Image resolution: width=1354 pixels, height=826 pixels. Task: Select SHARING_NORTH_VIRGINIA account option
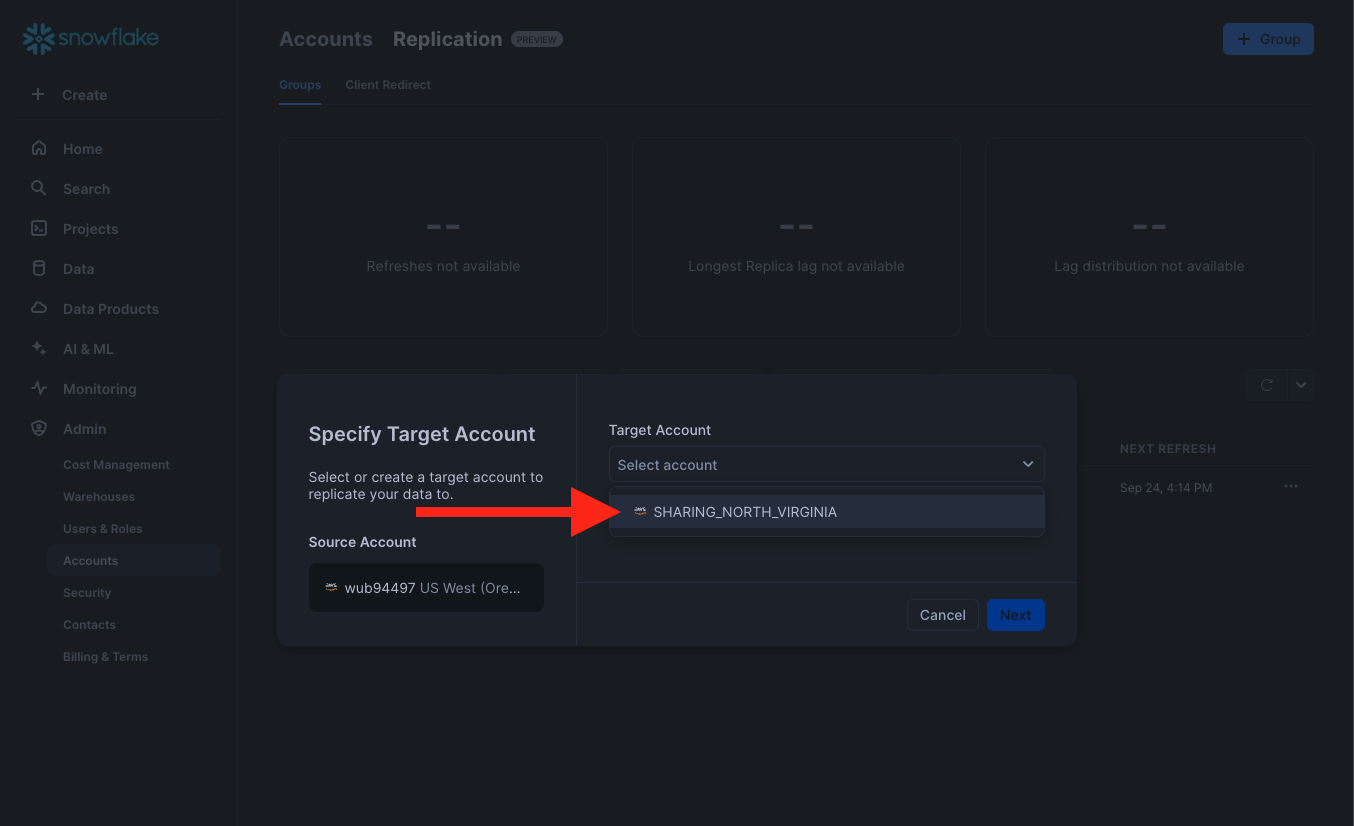744,512
